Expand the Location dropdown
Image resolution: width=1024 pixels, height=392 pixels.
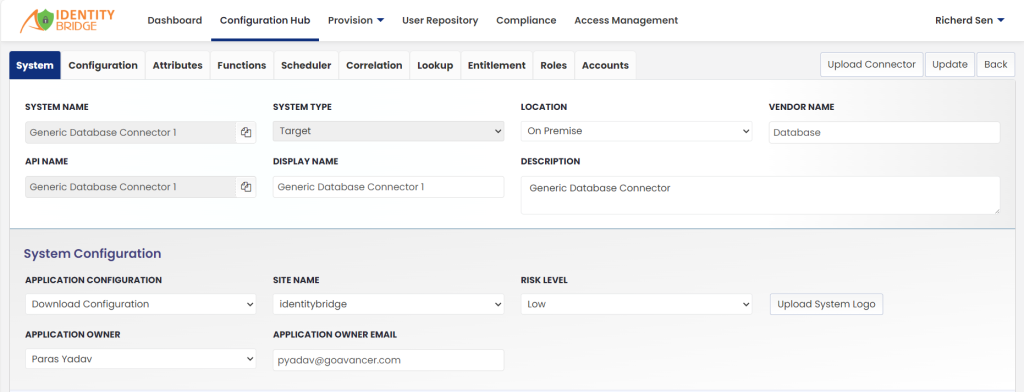[636, 131]
